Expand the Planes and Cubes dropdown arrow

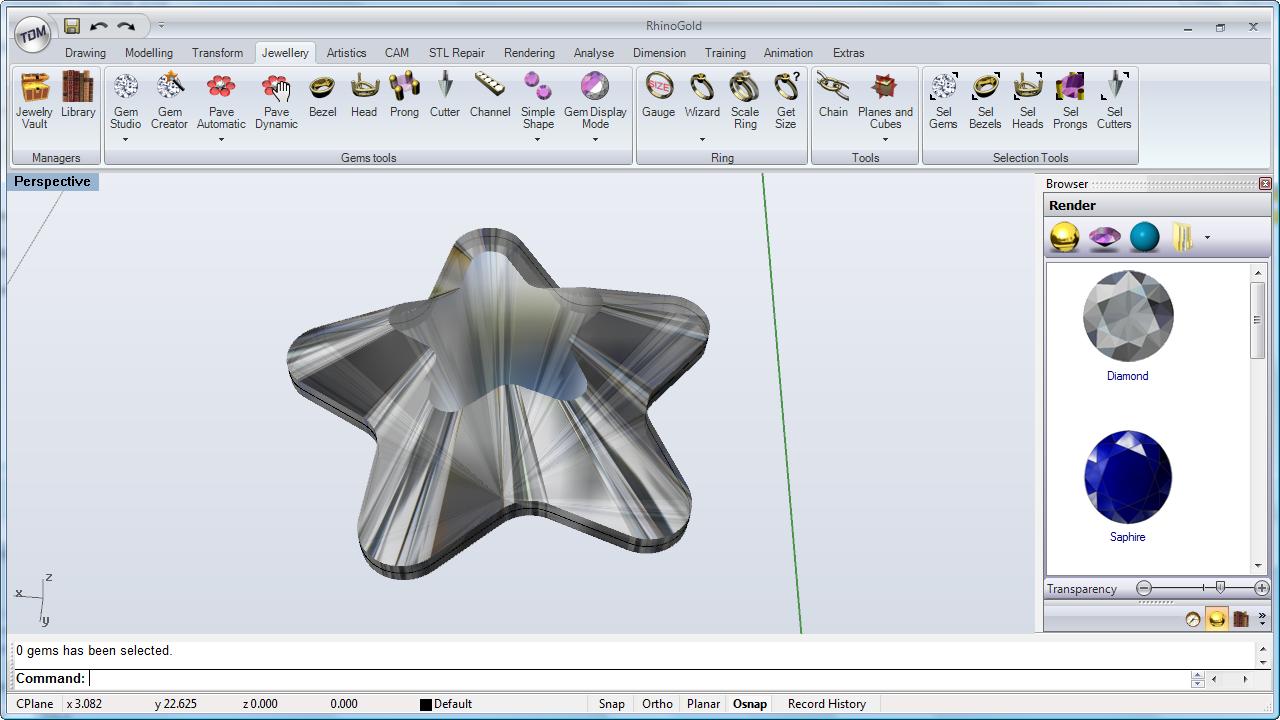[885, 140]
